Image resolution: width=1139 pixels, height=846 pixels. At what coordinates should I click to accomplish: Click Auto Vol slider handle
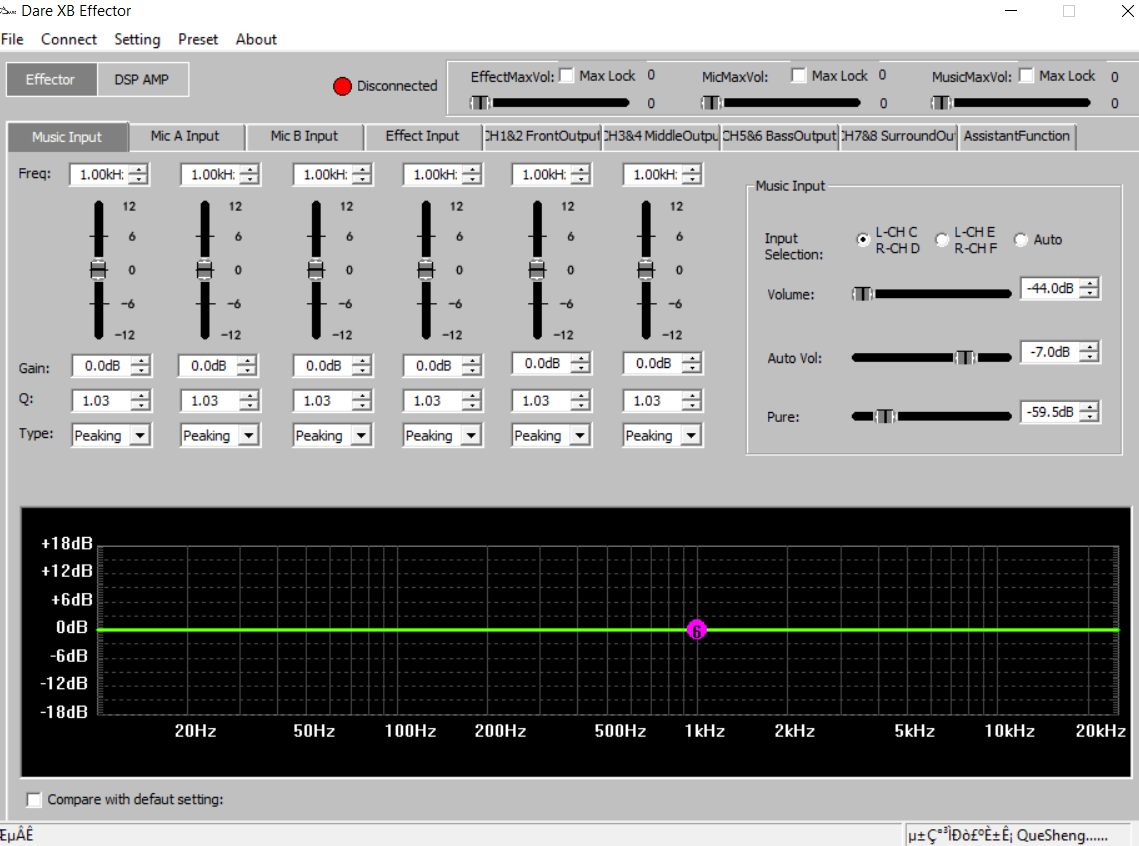965,357
